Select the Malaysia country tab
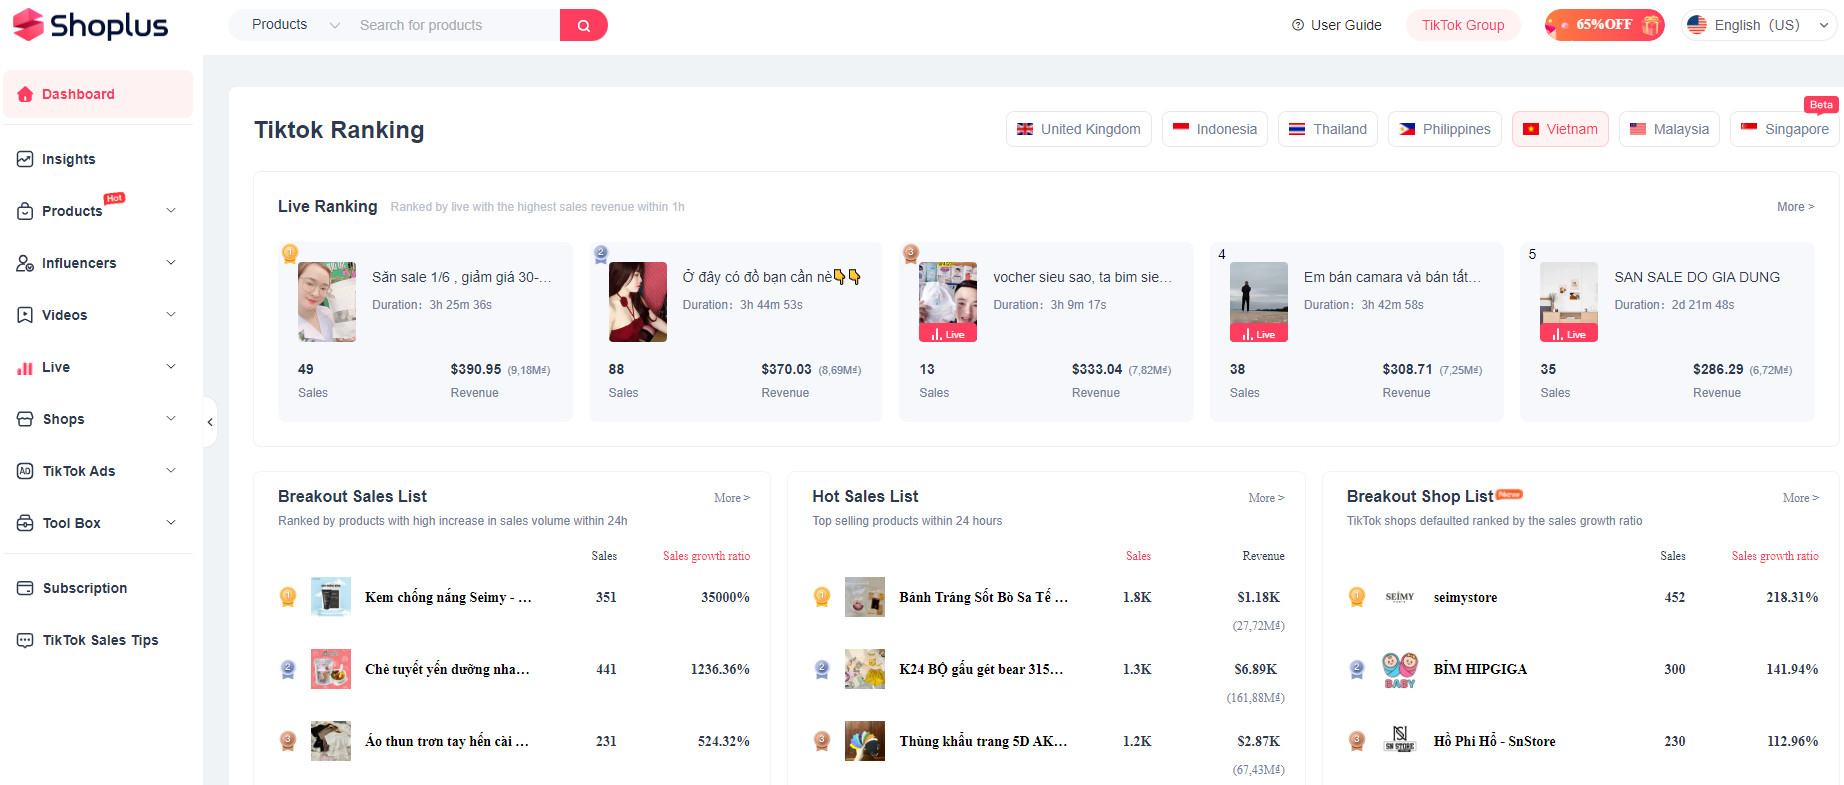 click(1670, 129)
